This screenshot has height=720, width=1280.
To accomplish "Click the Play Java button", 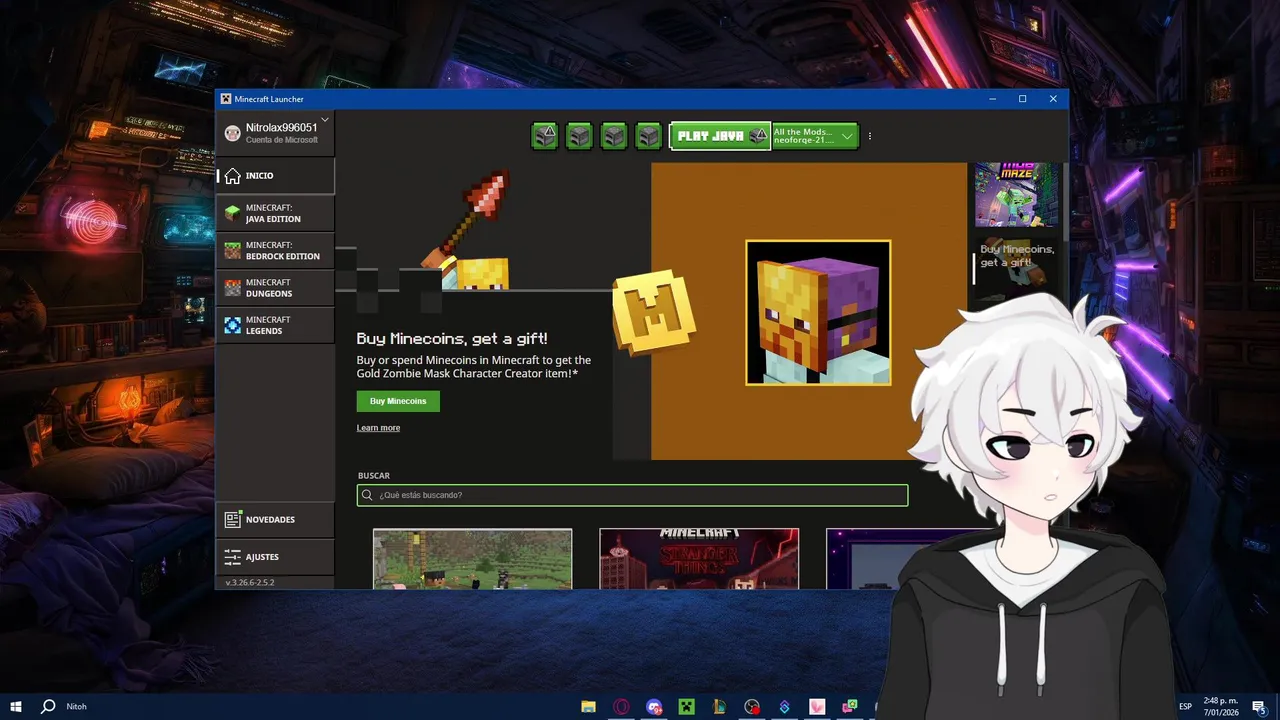I will 720,136.
